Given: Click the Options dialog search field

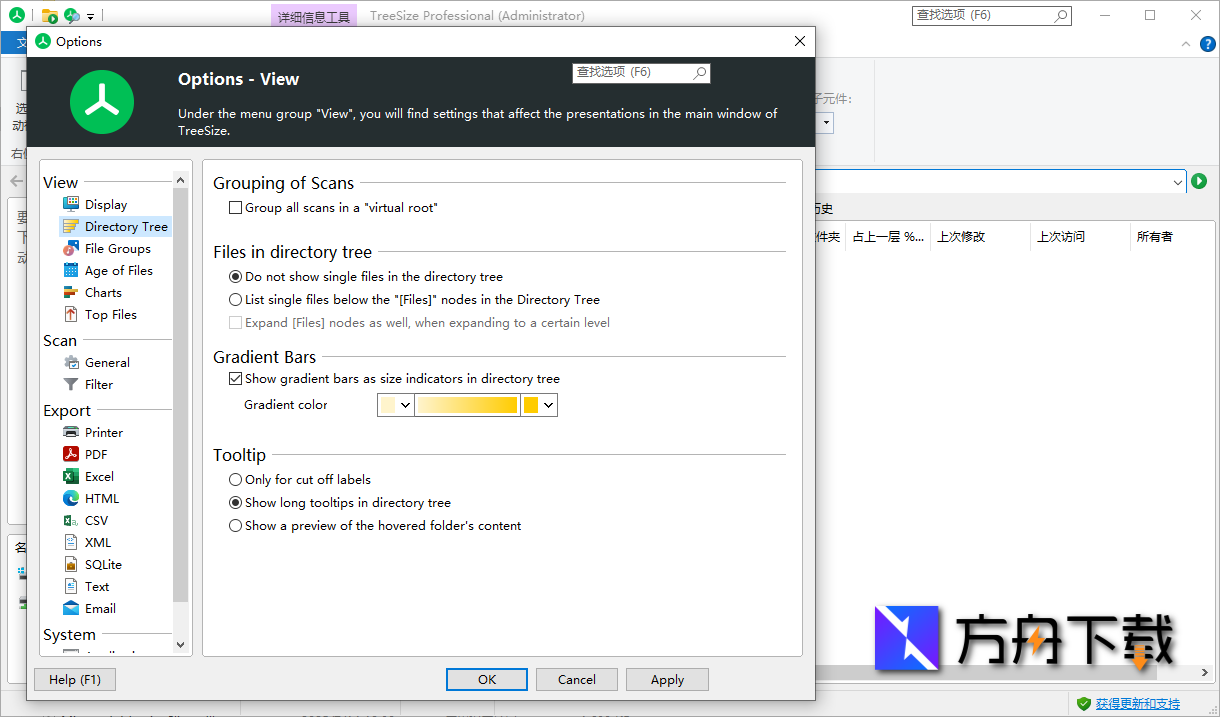Looking at the screenshot, I should 632,73.
